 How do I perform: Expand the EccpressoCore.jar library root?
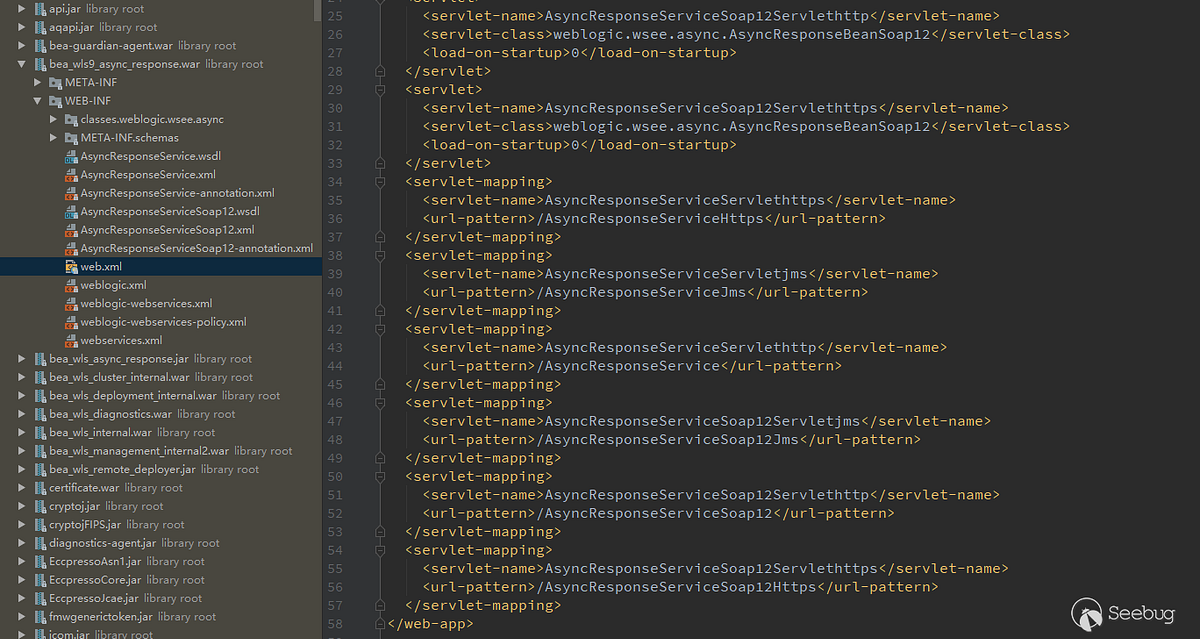pos(23,579)
